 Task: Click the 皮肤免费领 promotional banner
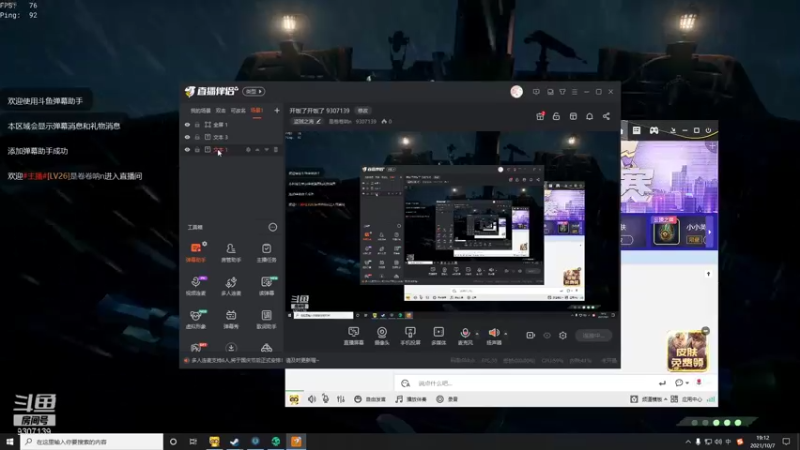pyautogui.click(x=687, y=350)
